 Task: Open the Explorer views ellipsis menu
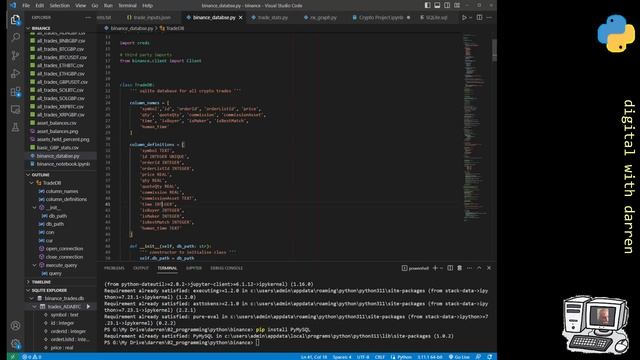tap(88, 18)
